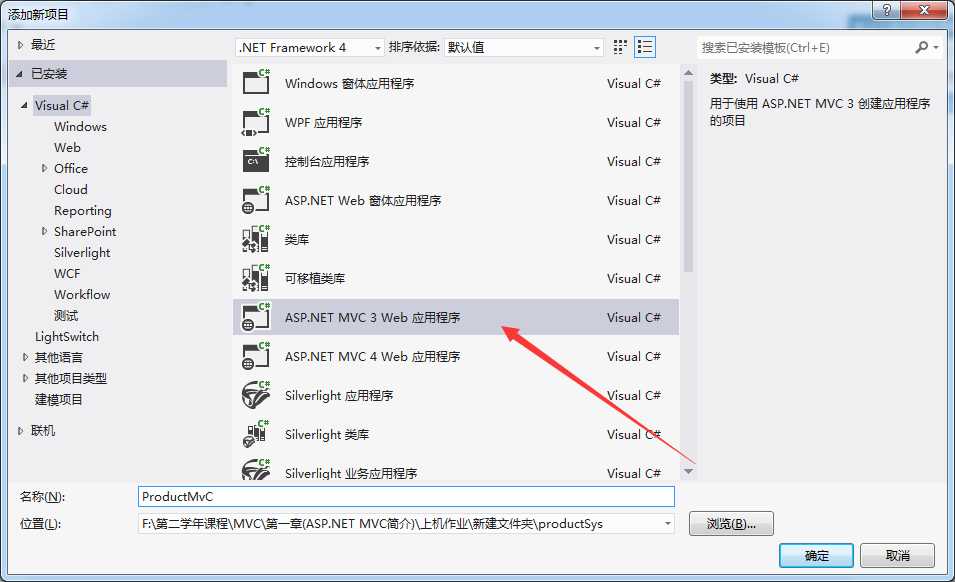Screen dimensions: 955x582
Task: Switch to medium icons list view
Action: coord(644,47)
